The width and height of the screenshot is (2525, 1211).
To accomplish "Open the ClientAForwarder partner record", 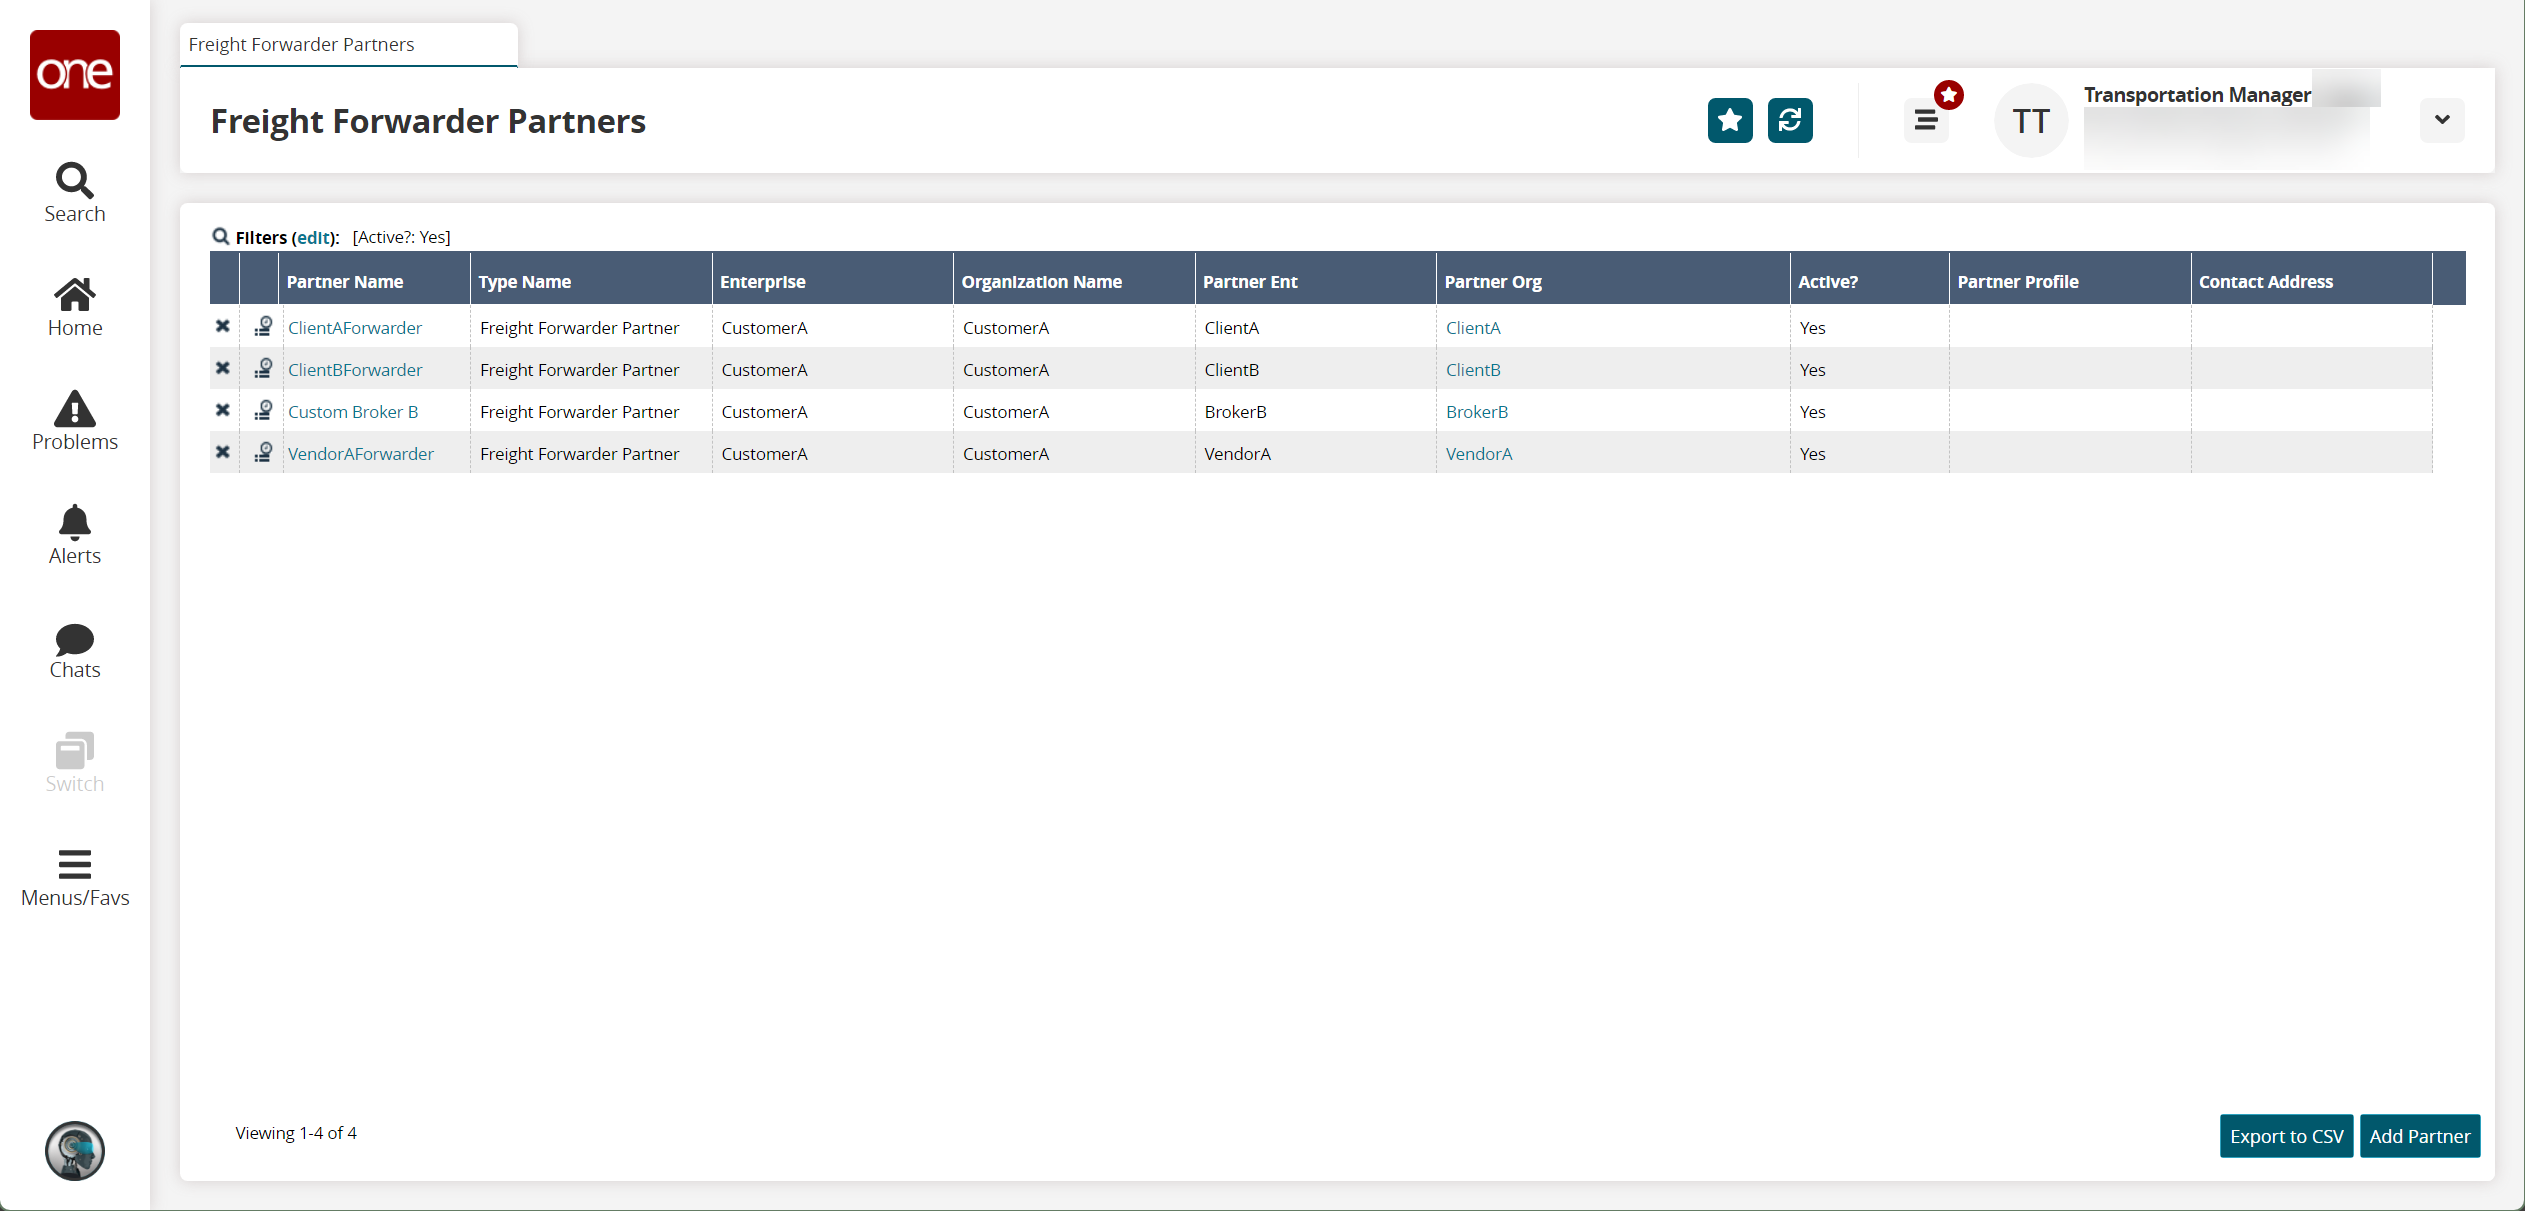I will coord(354,329).
